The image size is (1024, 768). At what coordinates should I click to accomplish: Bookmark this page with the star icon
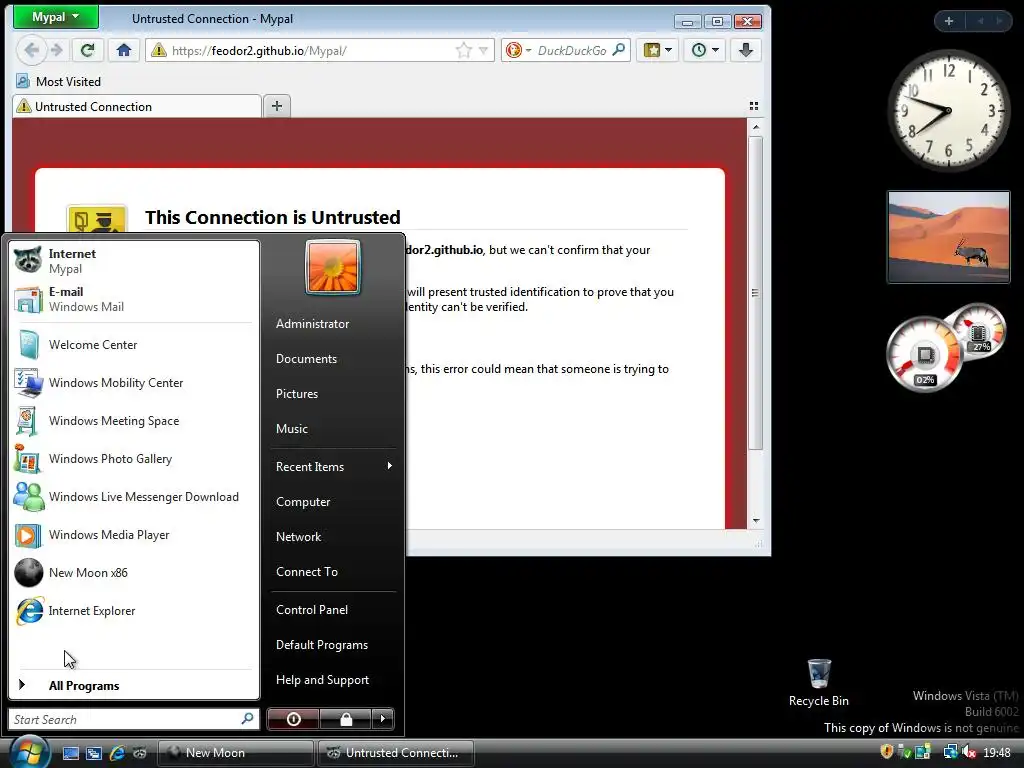(464, 50)
